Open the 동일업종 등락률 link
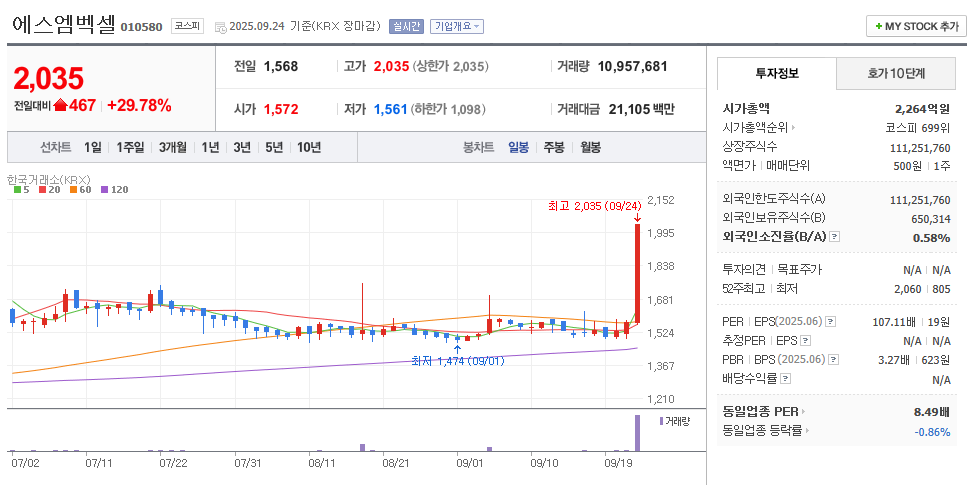The image size is (977, 485). (x=768, y=431)
